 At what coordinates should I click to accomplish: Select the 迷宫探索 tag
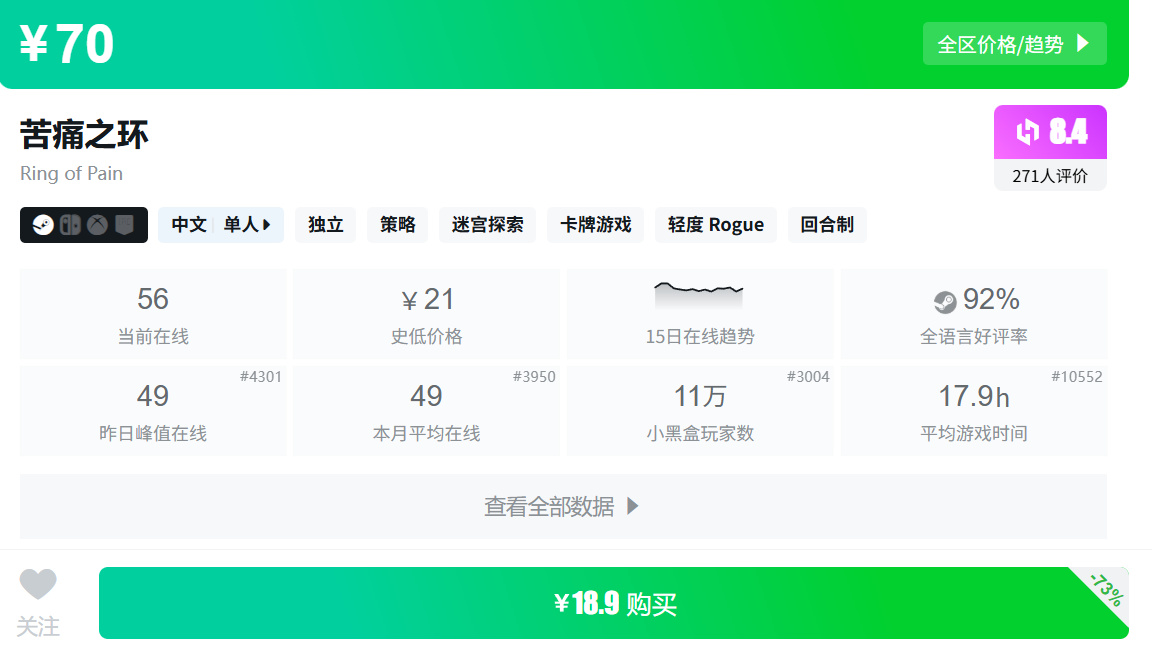[487, 225]
